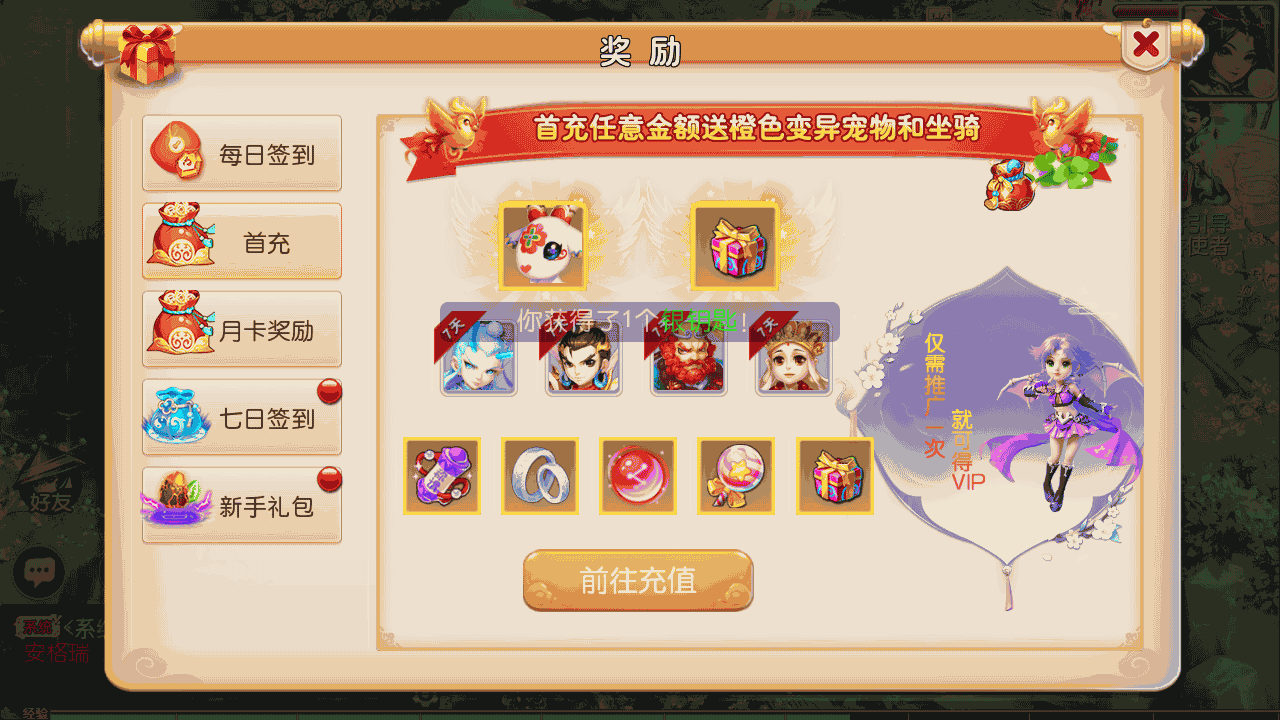Select the white mutant pet reward icon

pyautogui.click(x=543, y=246)
